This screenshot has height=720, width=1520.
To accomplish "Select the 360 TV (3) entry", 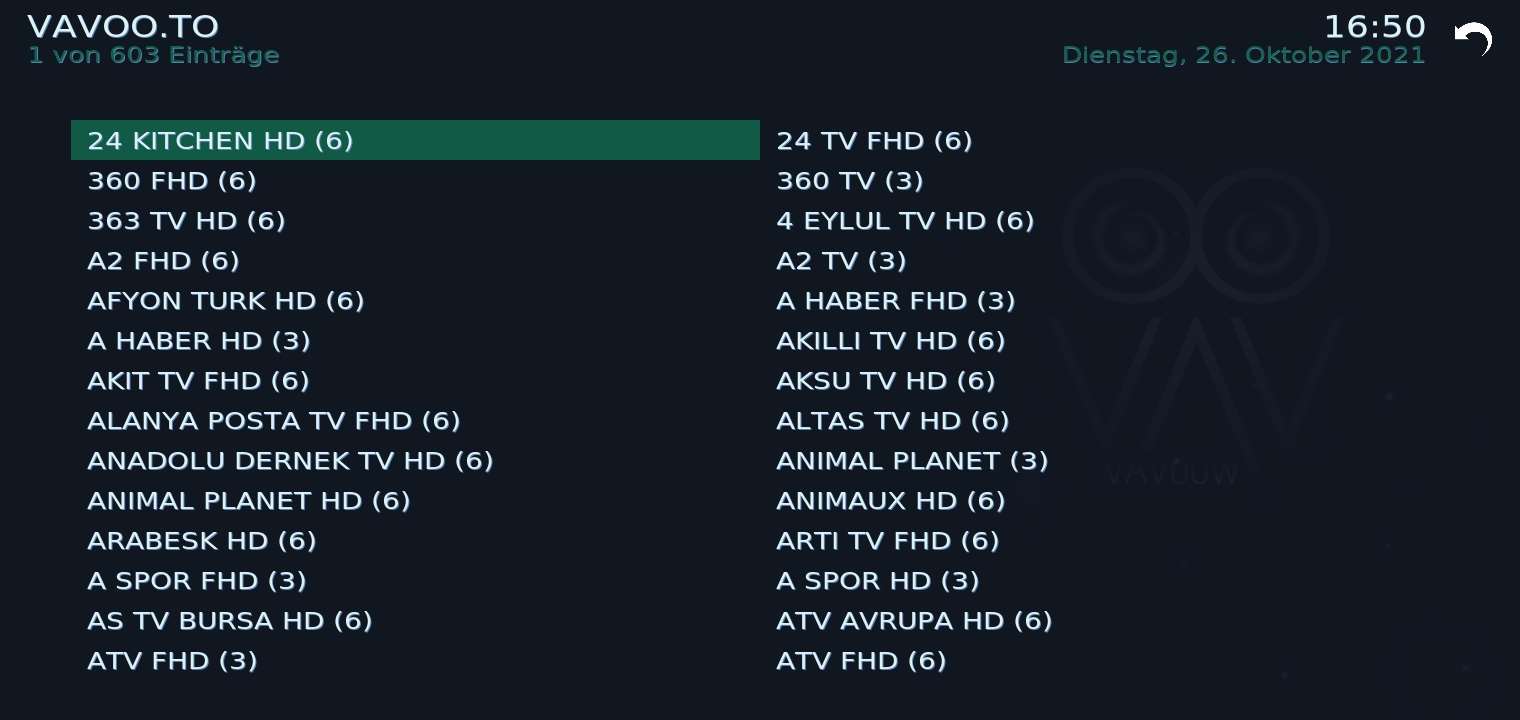I will coord(849,181).
